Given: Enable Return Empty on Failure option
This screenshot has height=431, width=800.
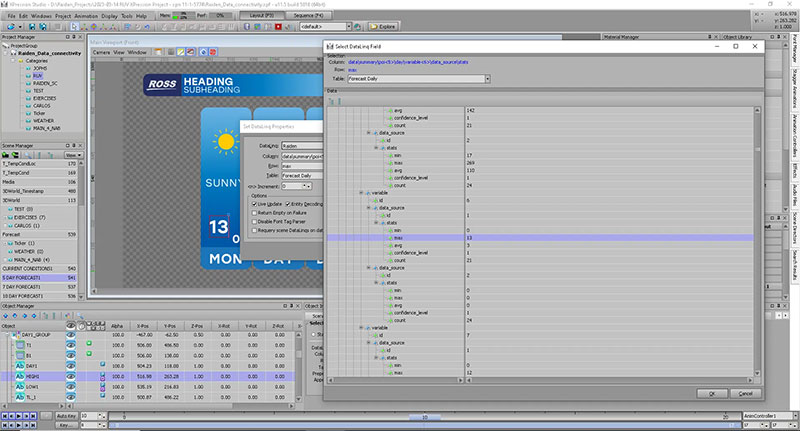Looking at the screenshot, I should tap(254, 212).
